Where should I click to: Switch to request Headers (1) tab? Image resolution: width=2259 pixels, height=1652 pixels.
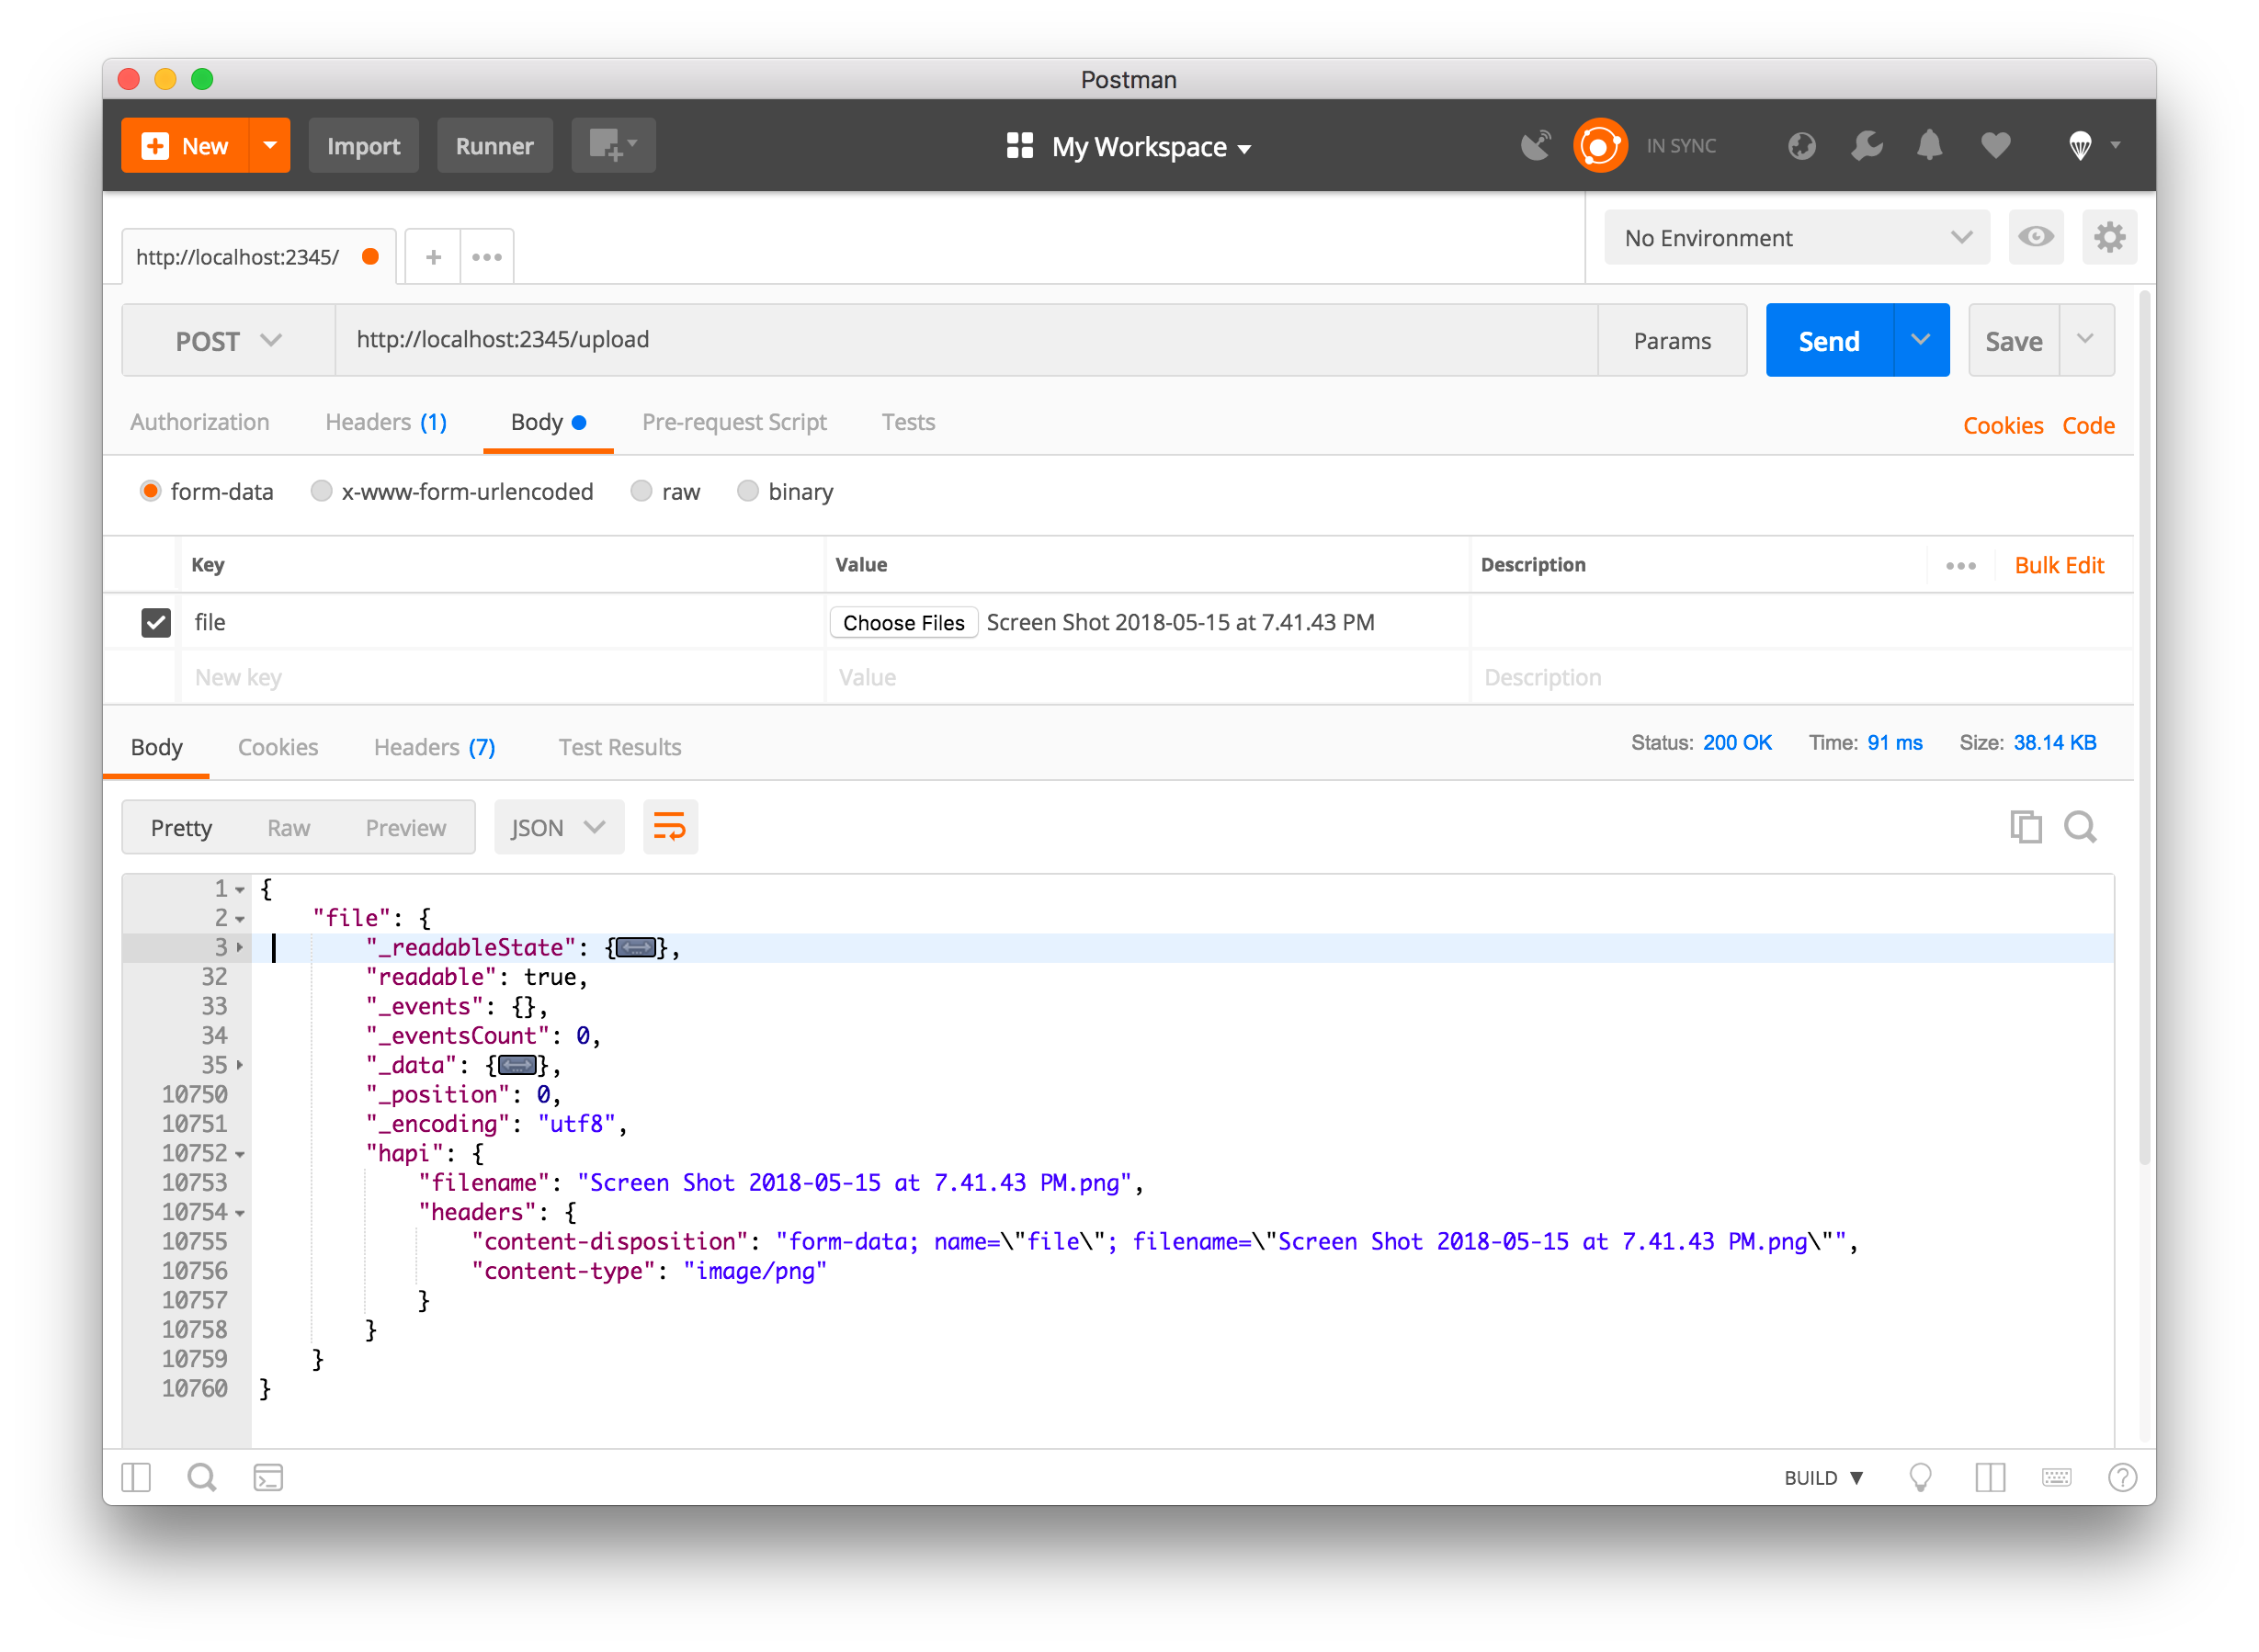(x=386, y=422)
